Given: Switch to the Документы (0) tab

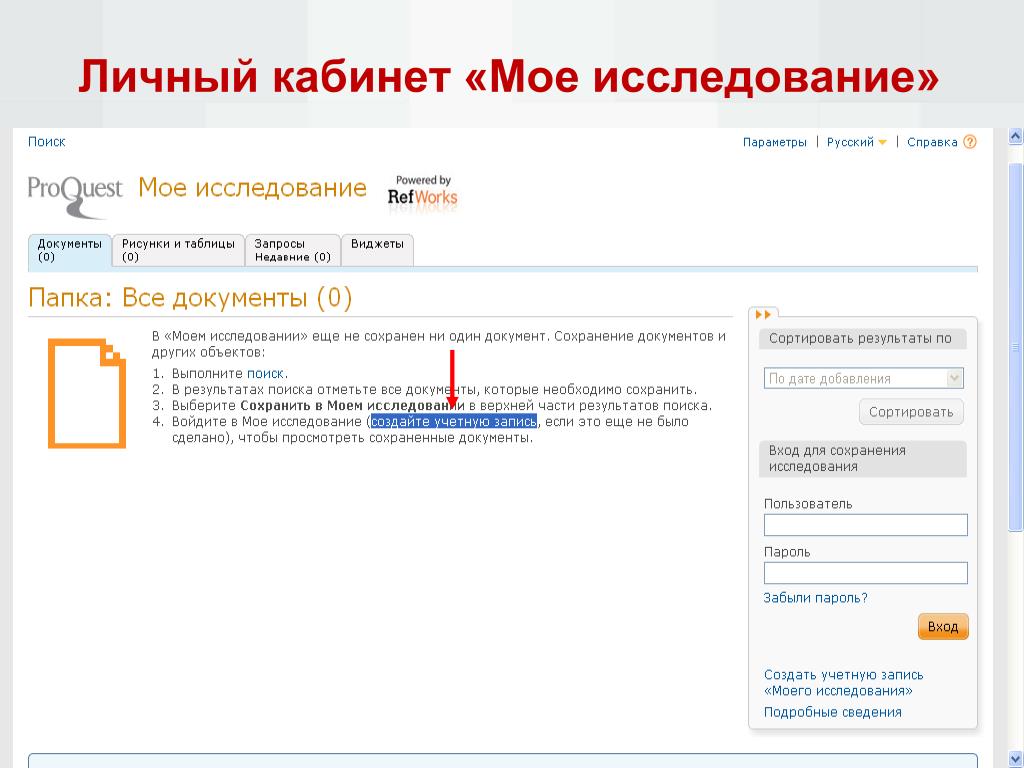Looking at the screenshot, I should point(70,250).
